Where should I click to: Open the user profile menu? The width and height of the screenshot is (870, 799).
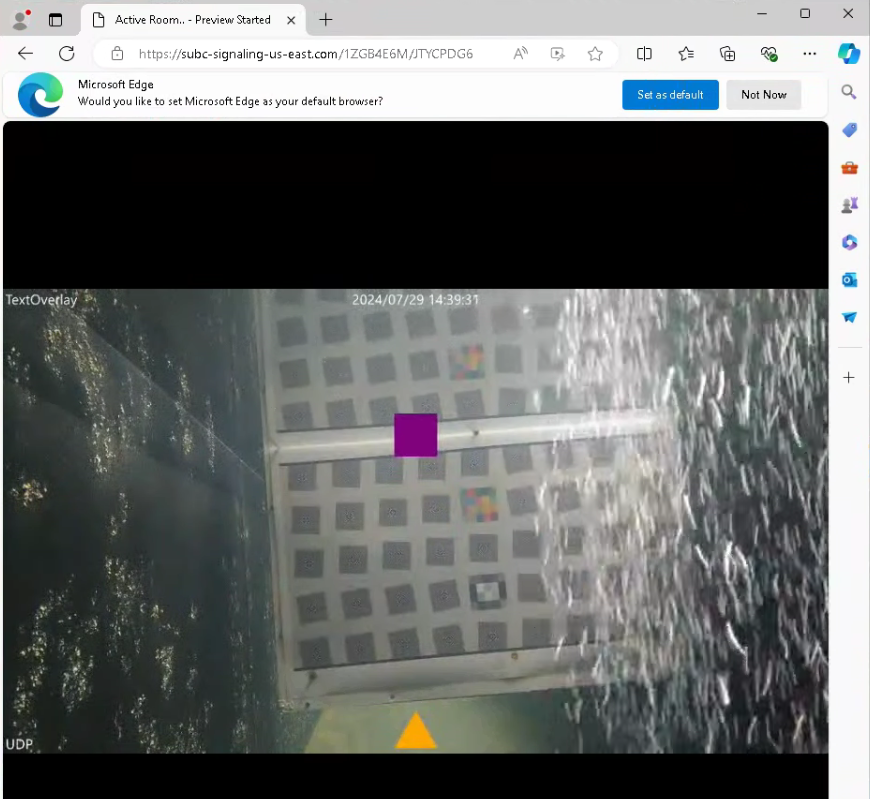tap(19, 19)
